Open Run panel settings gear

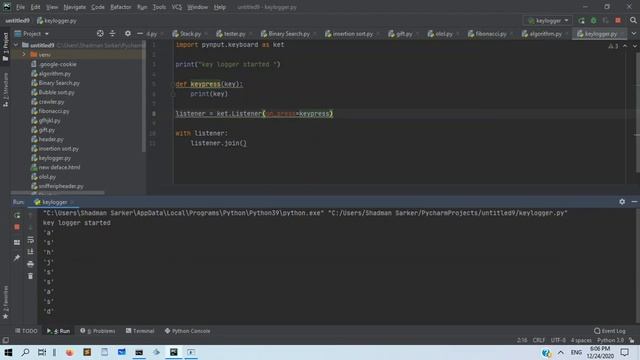point(622,202)
